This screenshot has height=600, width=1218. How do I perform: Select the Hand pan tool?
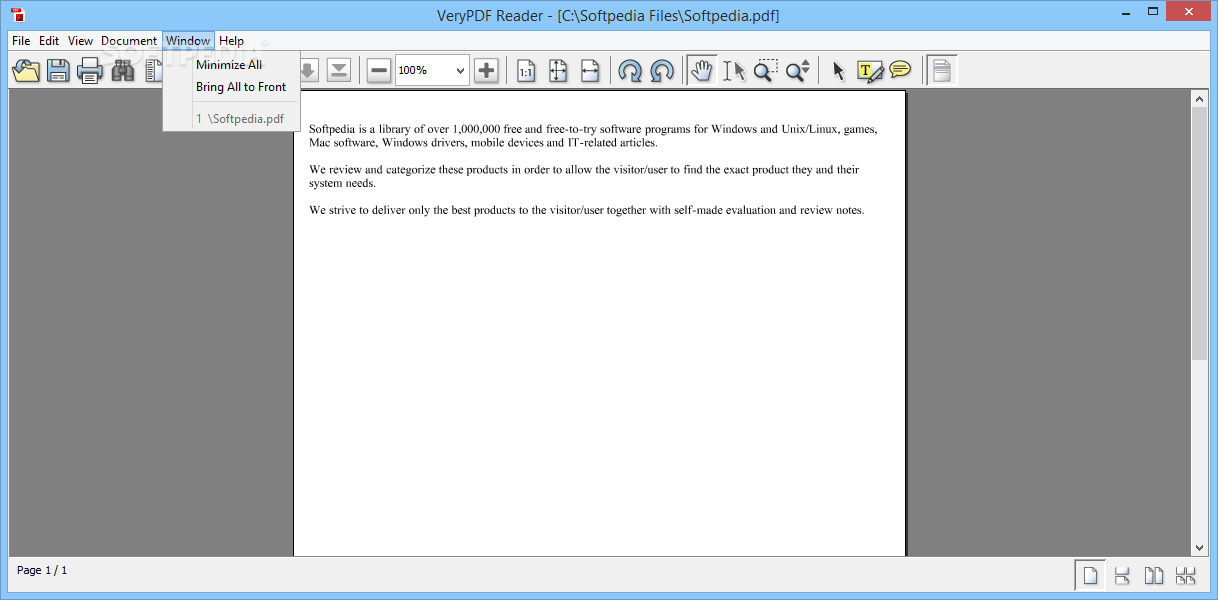point(702,70)
